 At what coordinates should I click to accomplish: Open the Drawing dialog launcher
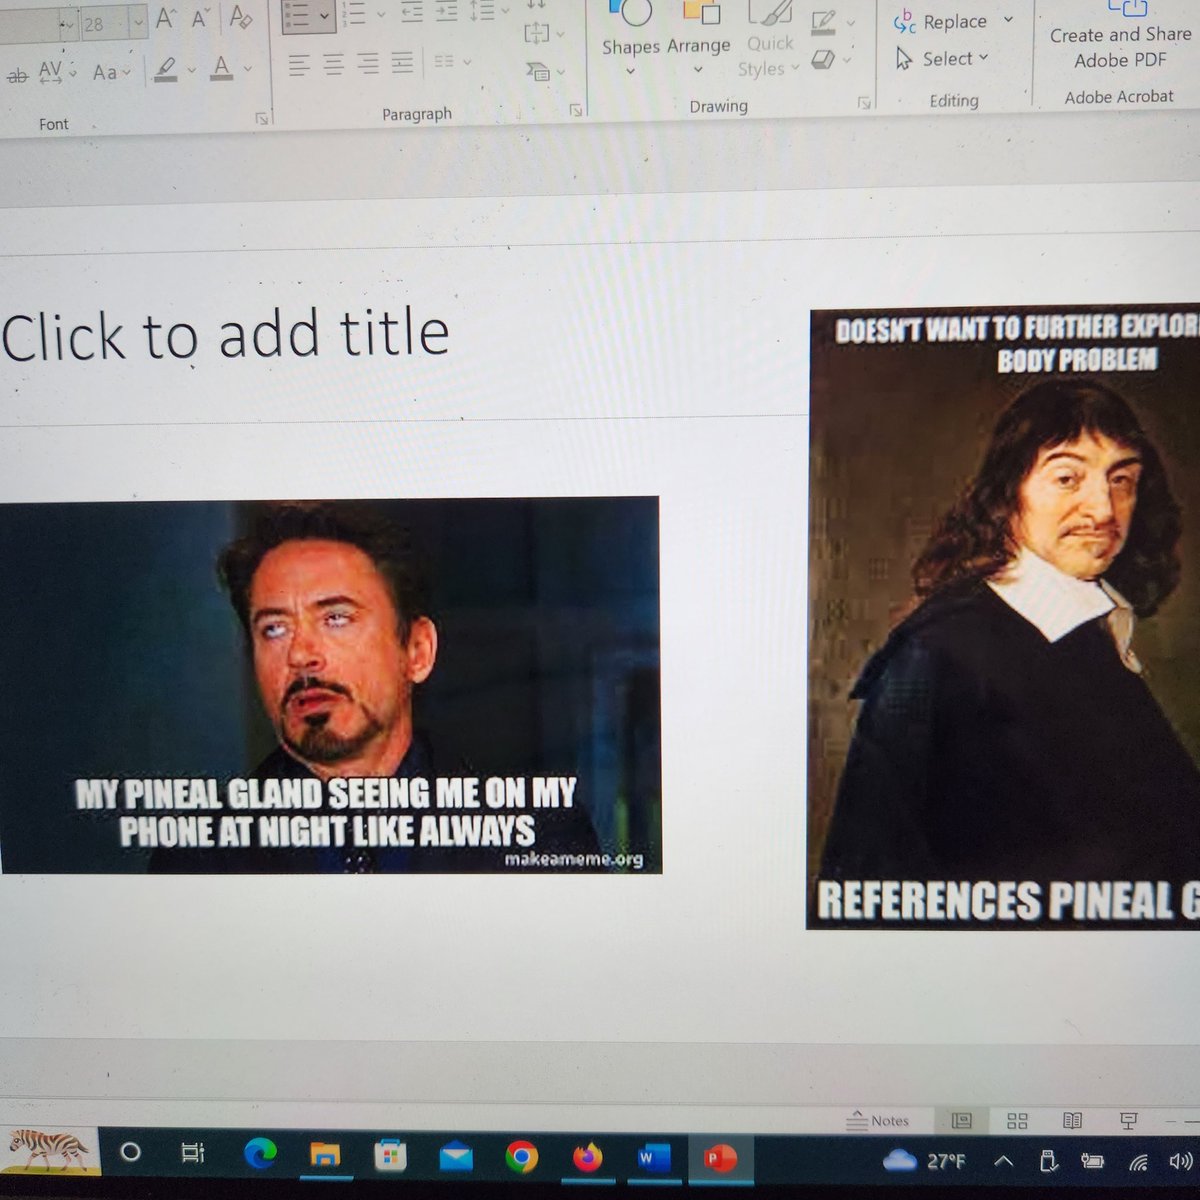(x=864, y=102)
